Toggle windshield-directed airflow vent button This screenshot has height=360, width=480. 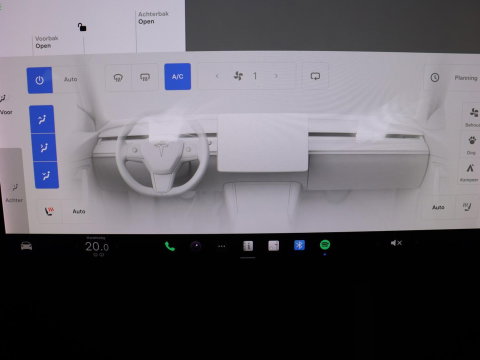pos(42,119)
